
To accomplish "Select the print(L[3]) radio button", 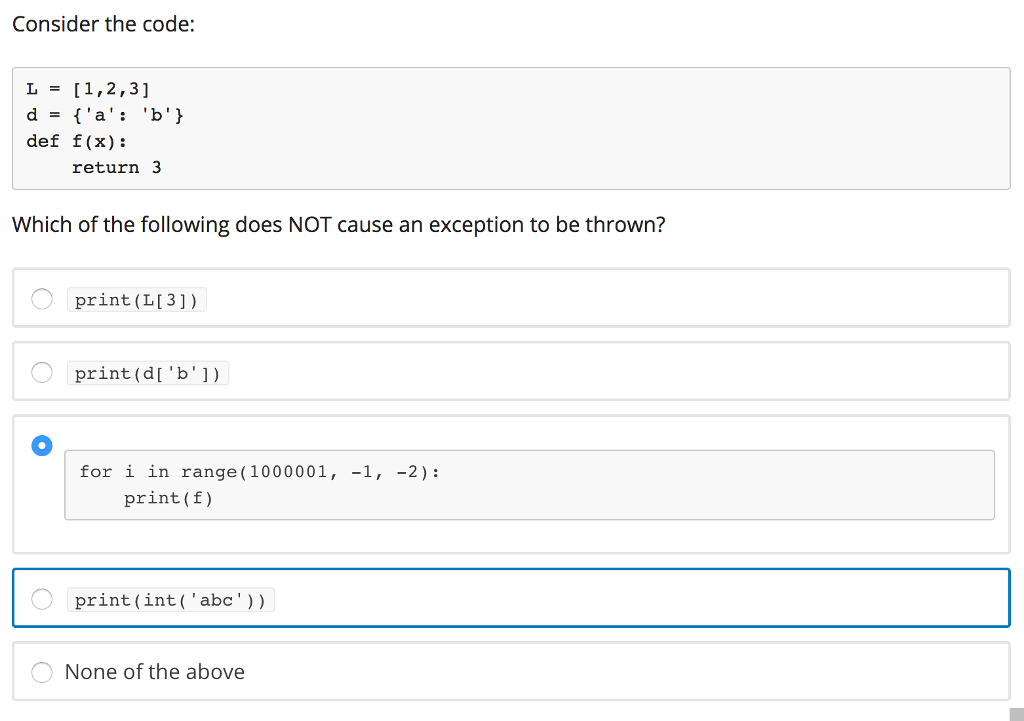I will pos(42,299).
